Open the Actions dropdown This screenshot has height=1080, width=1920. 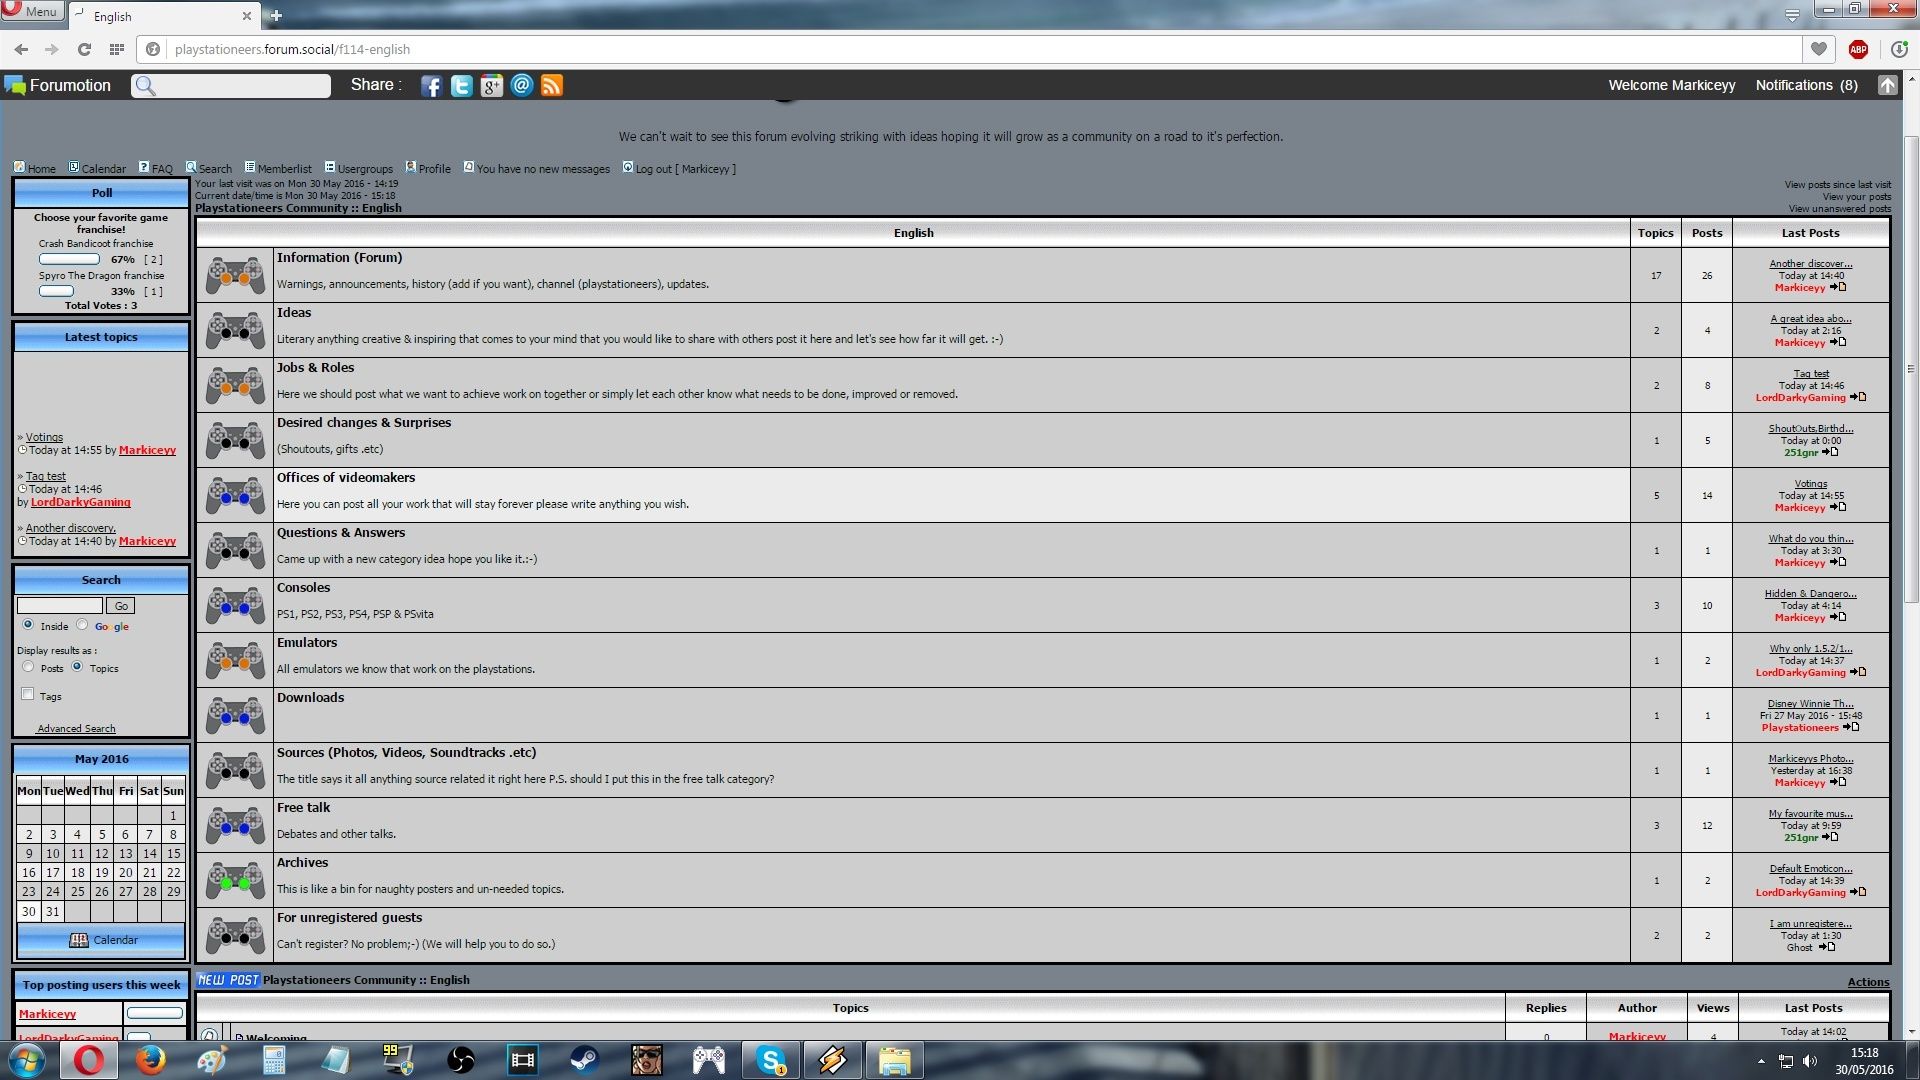click(x=1868, y=982)
